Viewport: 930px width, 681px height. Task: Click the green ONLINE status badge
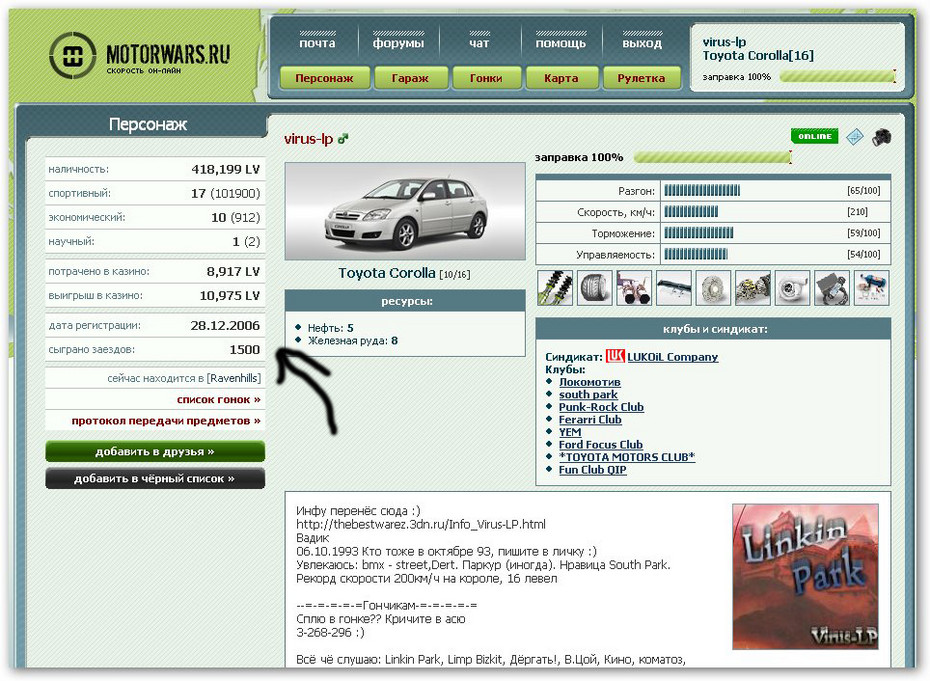point(814,136)
